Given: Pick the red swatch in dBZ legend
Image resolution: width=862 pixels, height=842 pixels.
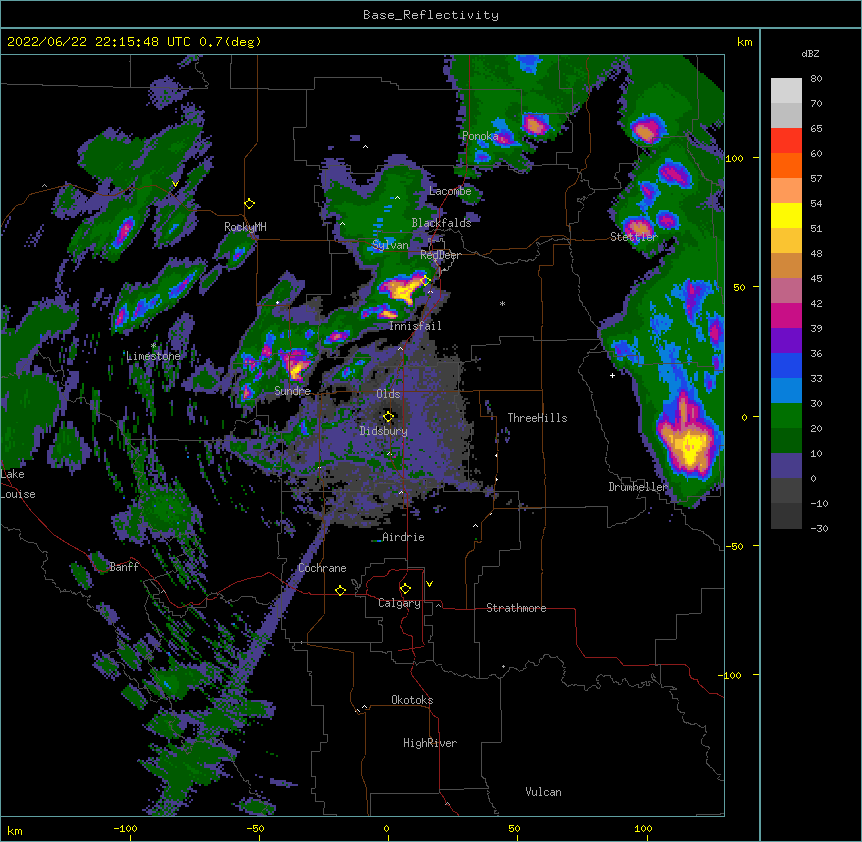Looking at the screenshot, I should pos(786,141).
